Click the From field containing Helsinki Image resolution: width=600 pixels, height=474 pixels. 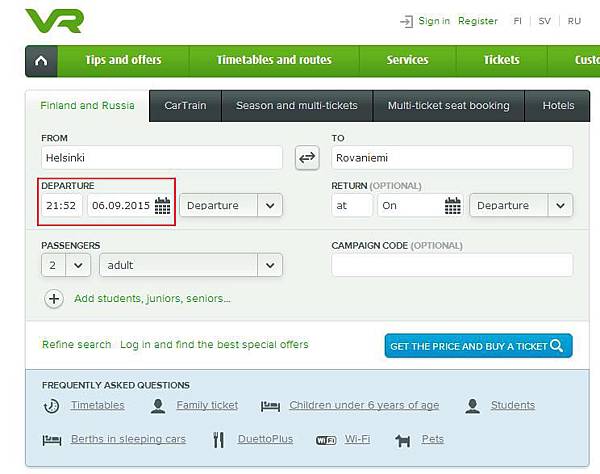click(x=162, y=158)
